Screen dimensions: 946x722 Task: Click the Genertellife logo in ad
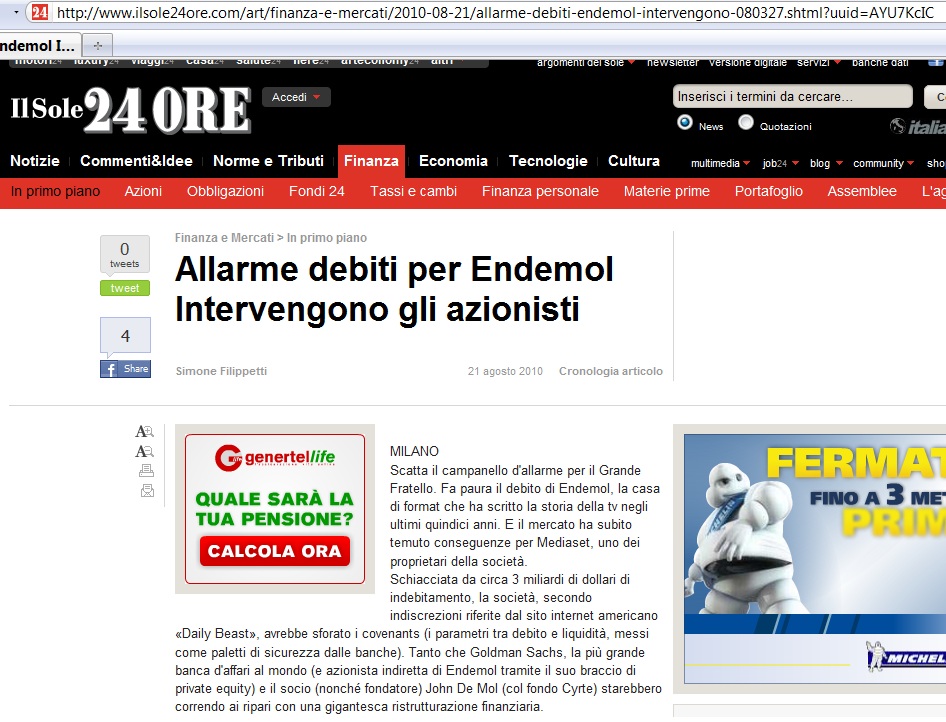pyautogui.click(x=275, y=458)
